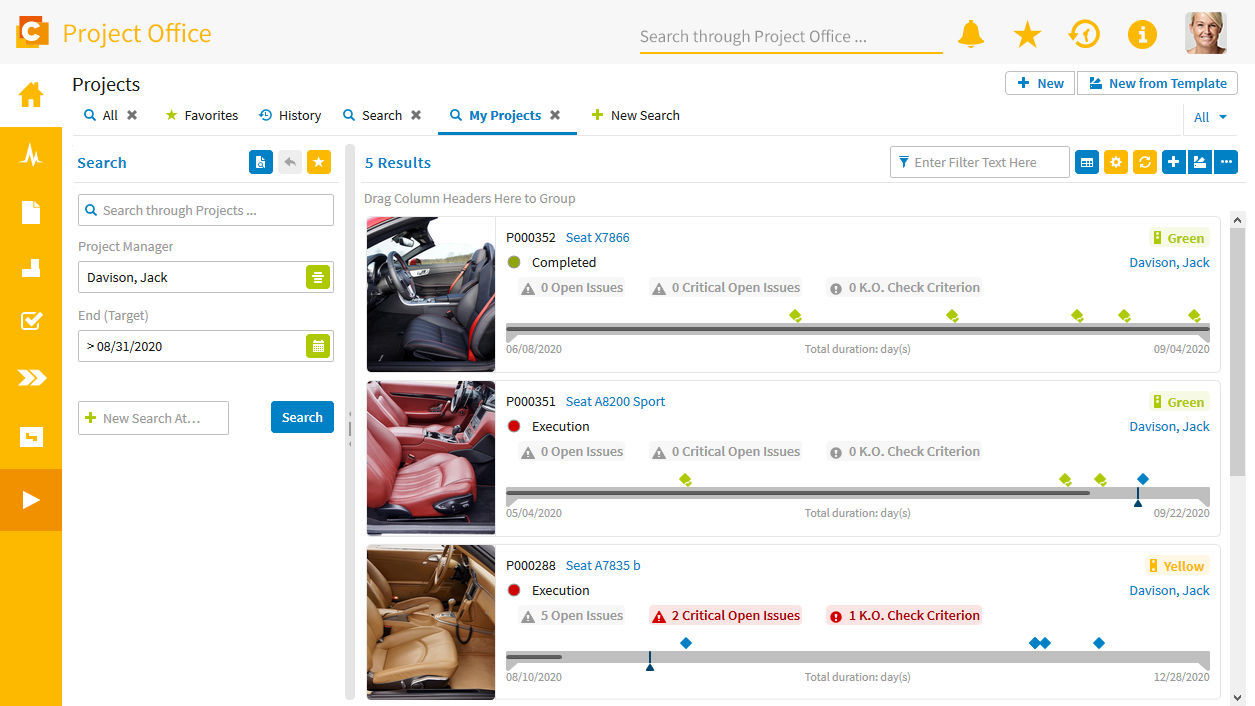1255x706 pixels.
Task: Select the activity monitor icon in sidebar
Action: tap(31, 155)
